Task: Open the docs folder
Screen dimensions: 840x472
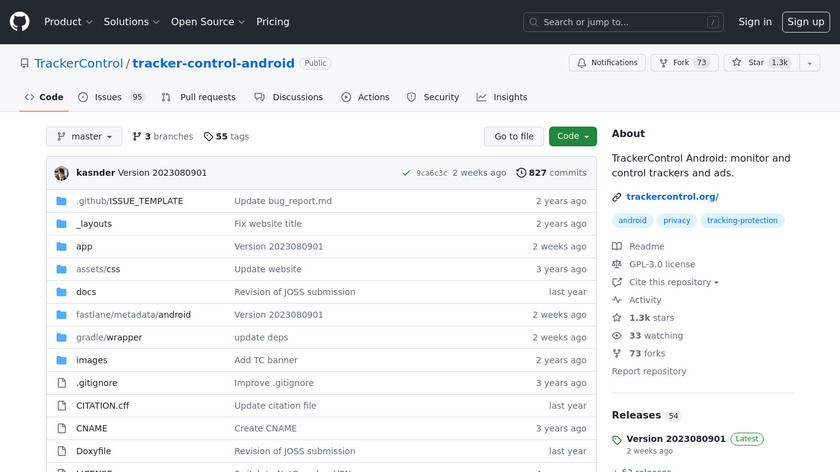Action: 86,292
